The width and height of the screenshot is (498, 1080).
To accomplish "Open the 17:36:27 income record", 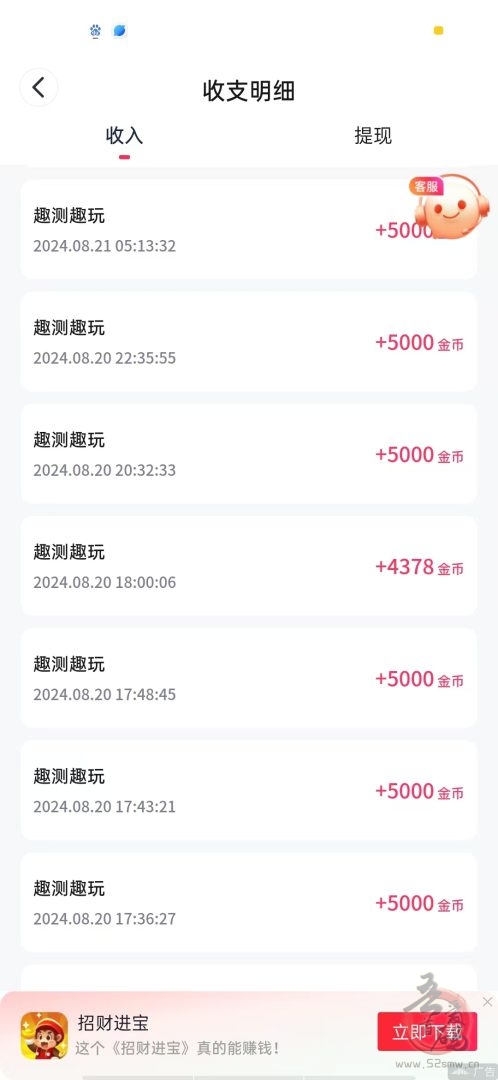I will [x=249, y=903].
